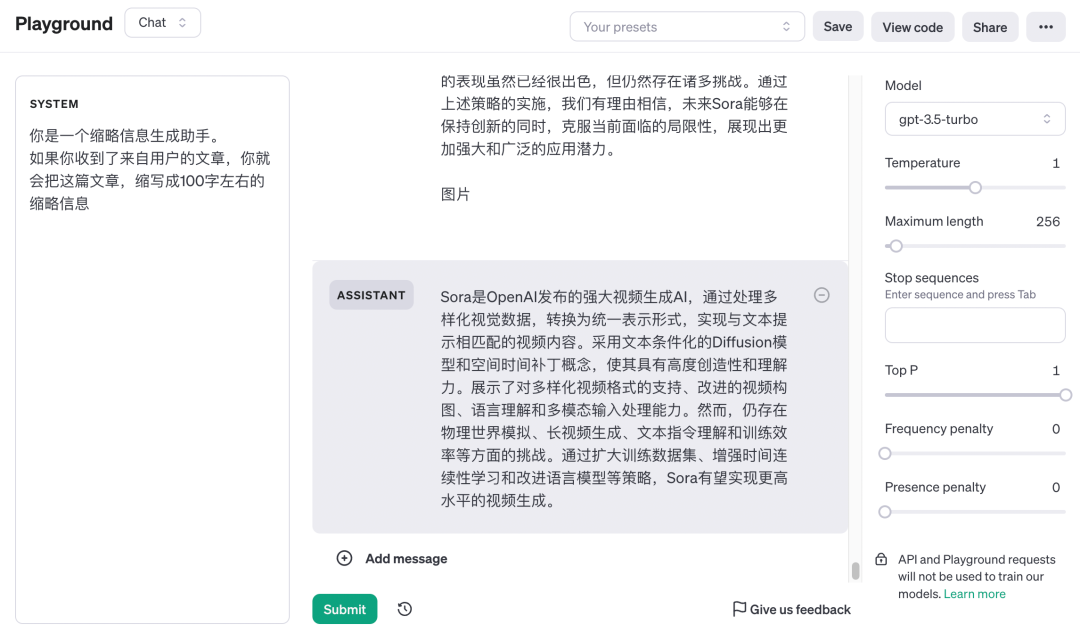Click the plus icon beside Add message
The width and height of the screenshot is (1080, 641).
(x=344, y=558)
